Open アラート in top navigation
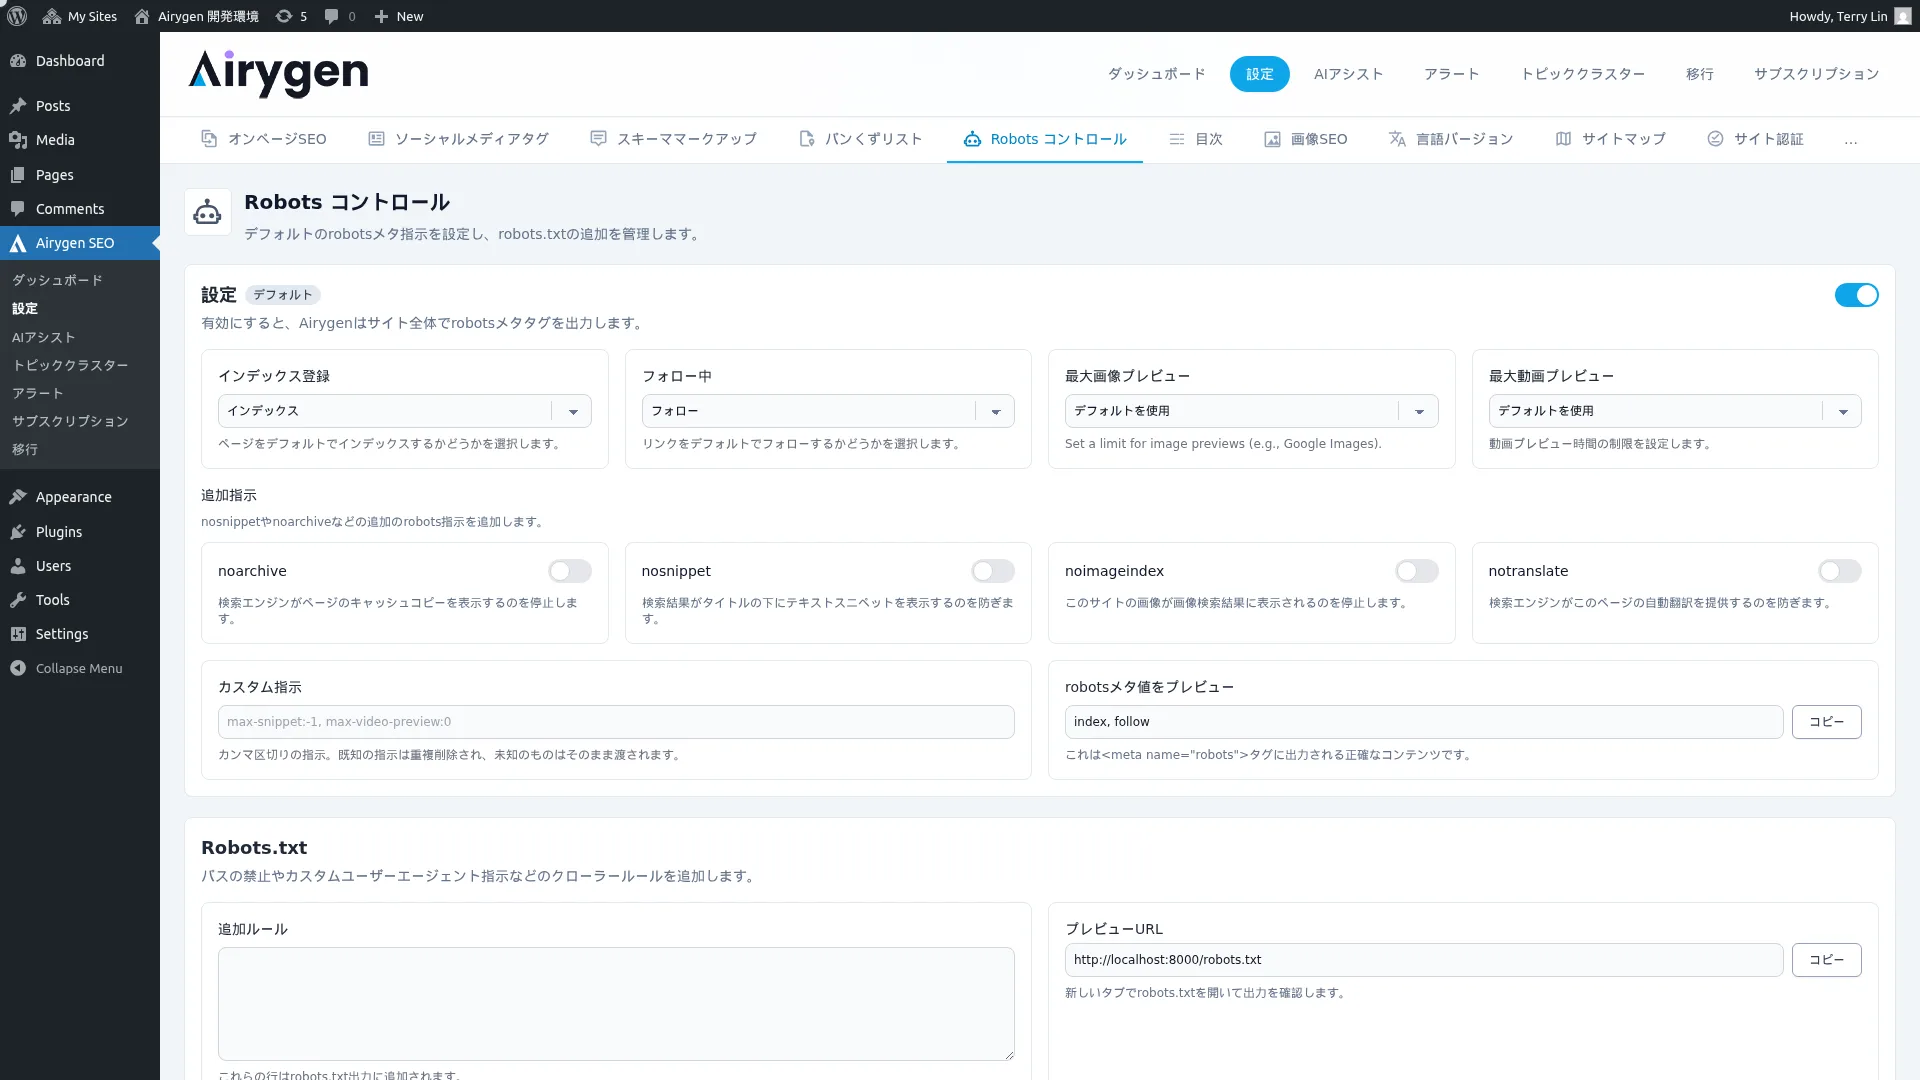Viewport: 1920px width, 1080px height. [x=1451, y=74]
